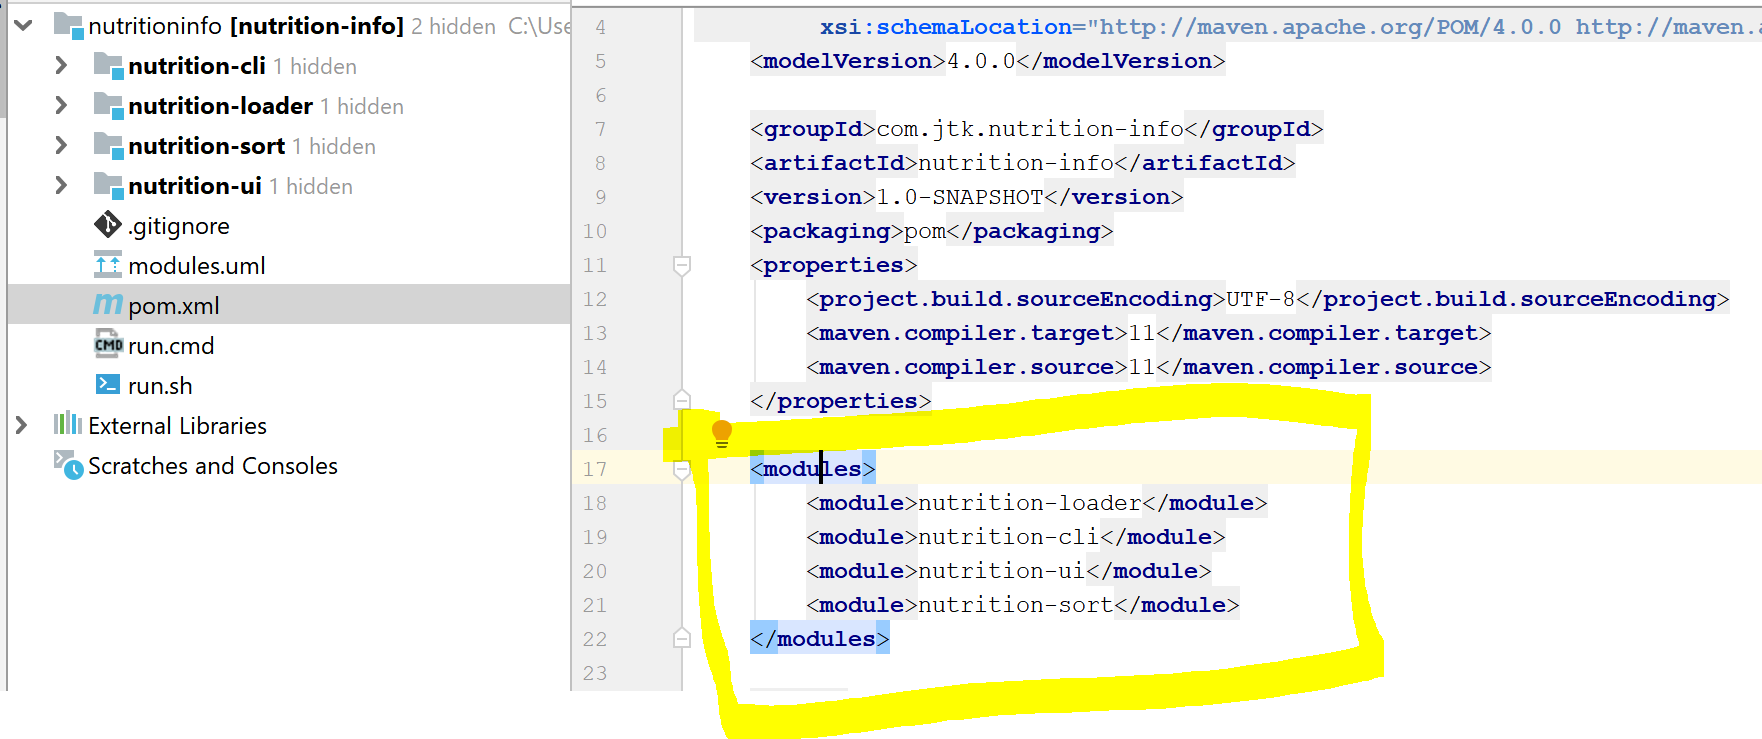
Task: Click nutrition-sort module entry in editor
Action: tap(1023, 604)
